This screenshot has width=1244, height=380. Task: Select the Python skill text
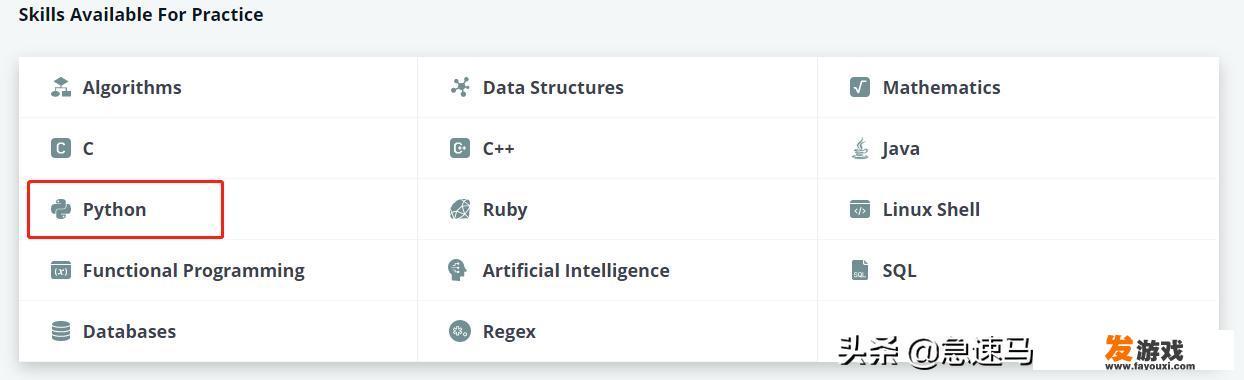115,209
